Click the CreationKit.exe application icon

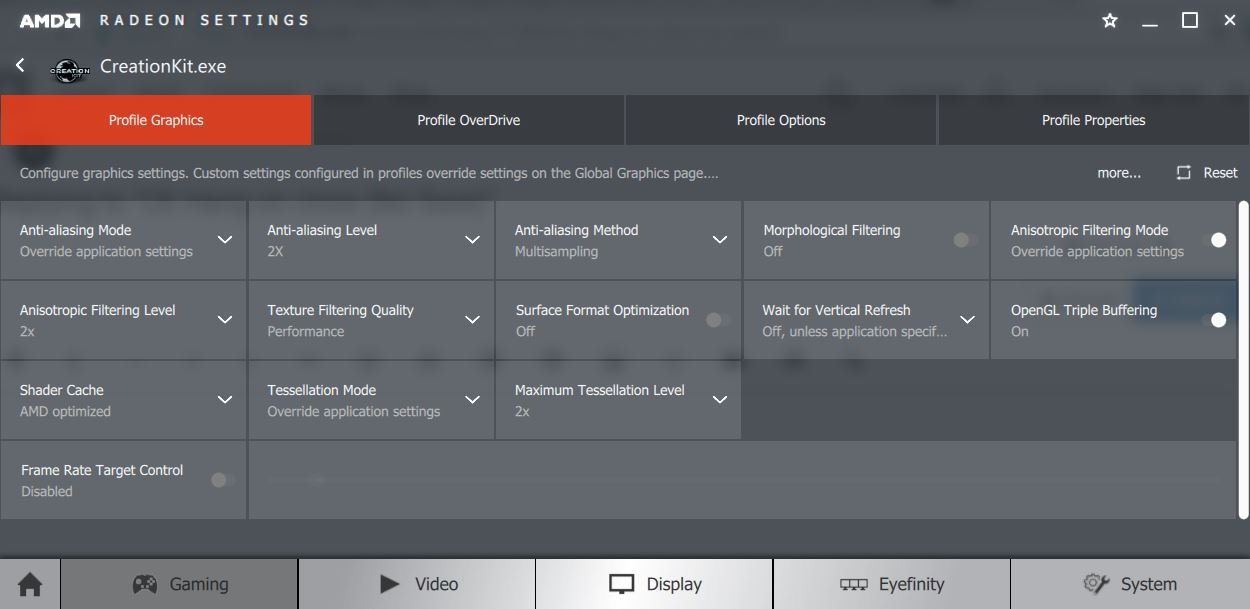click(70, 69)
